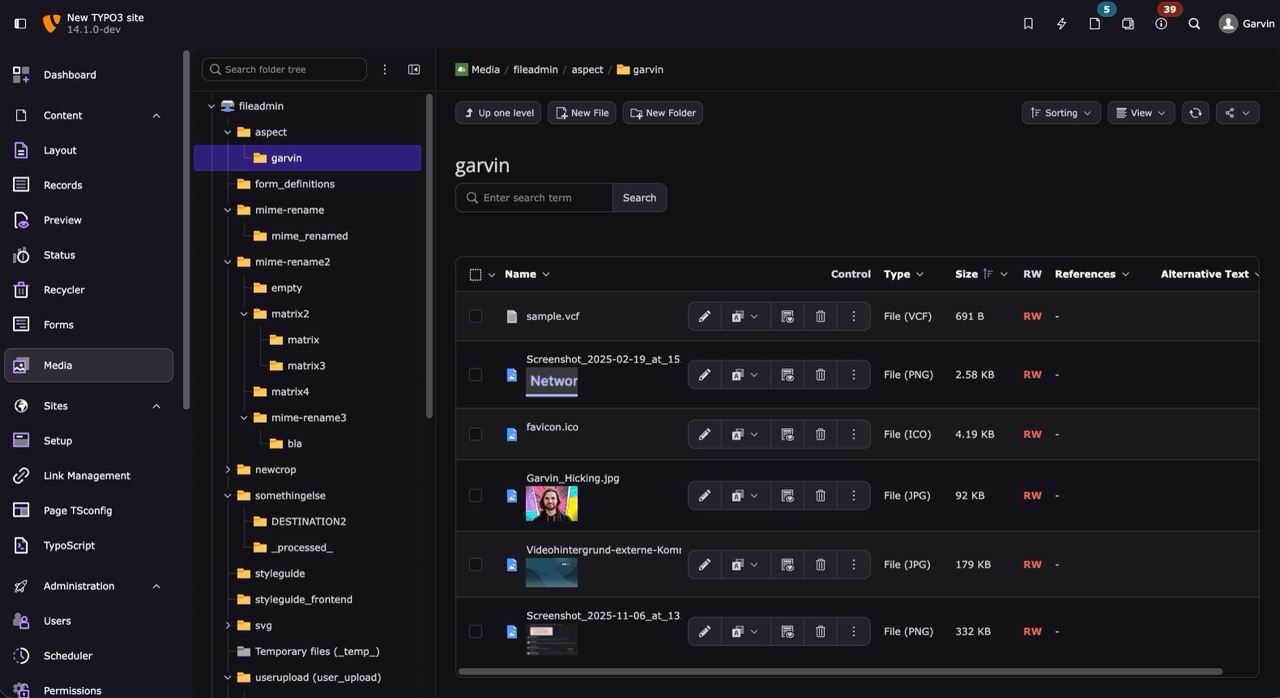Image resolution: width=1280 pixels, height=698 pixels.
Task: Open the View dropdown in the toolbar
Action: (1140, 112)
